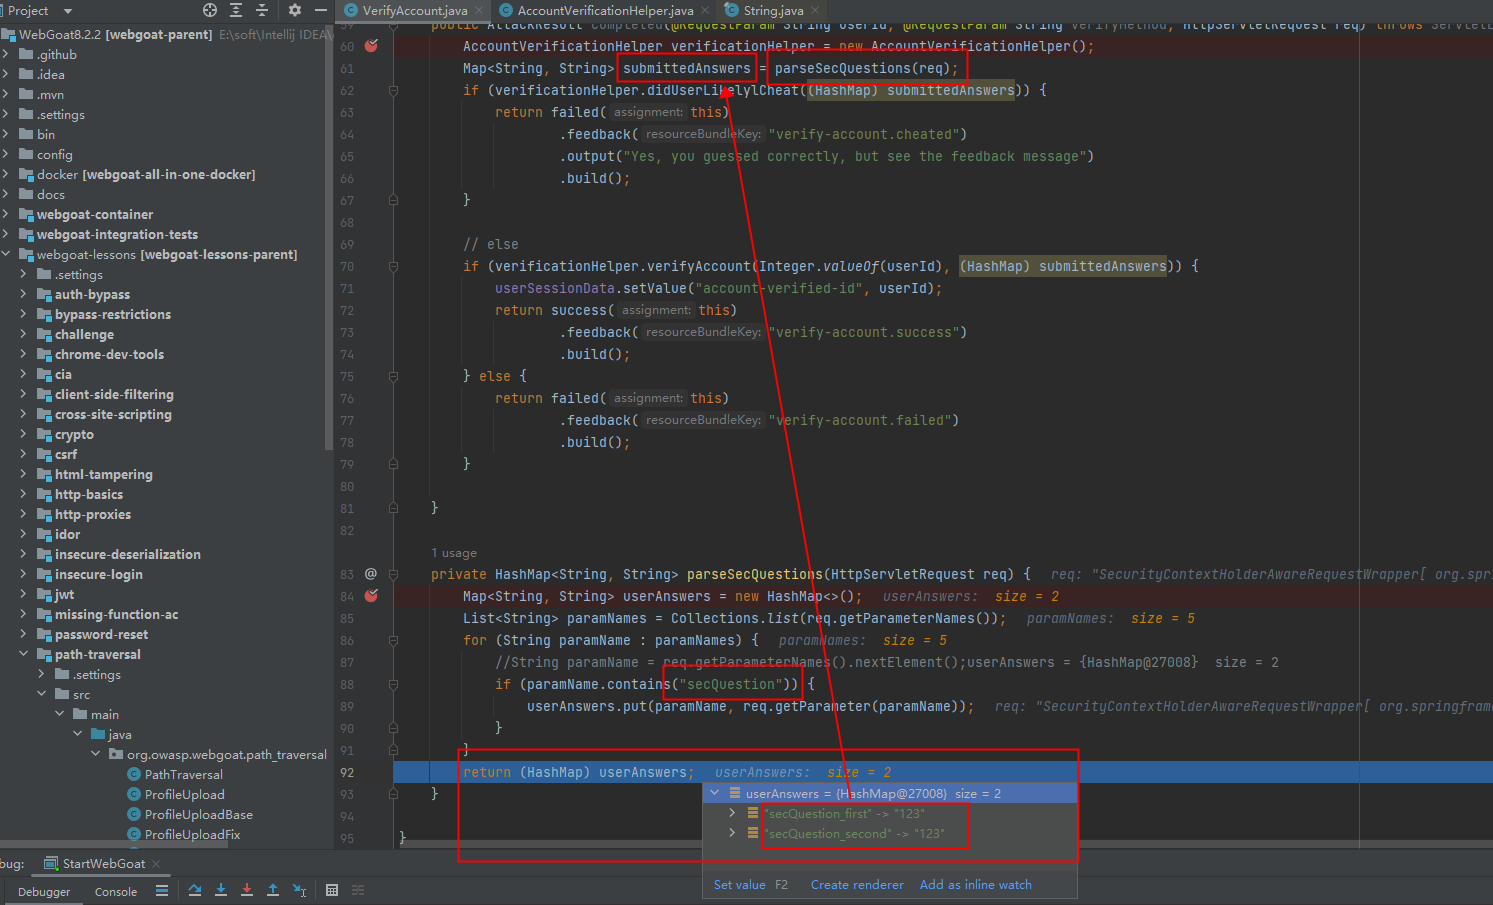Select the chrome-dev-tools folder
The height and width of the screenshot is (905, 1493).
click(x=109, y=354)
